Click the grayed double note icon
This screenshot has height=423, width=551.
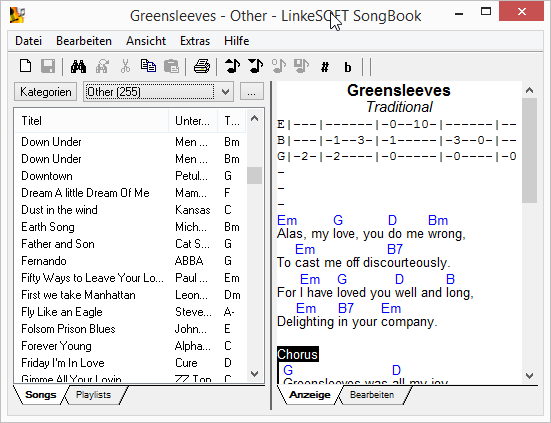point(302,66)
